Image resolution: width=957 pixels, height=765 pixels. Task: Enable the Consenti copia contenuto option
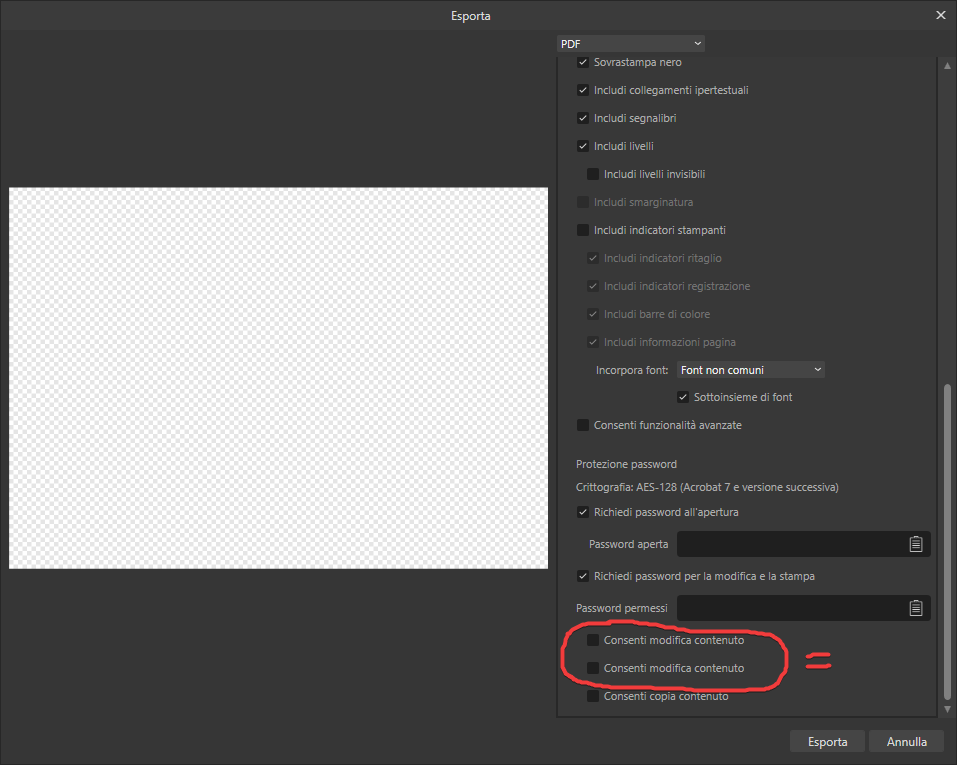click(594, 695)
